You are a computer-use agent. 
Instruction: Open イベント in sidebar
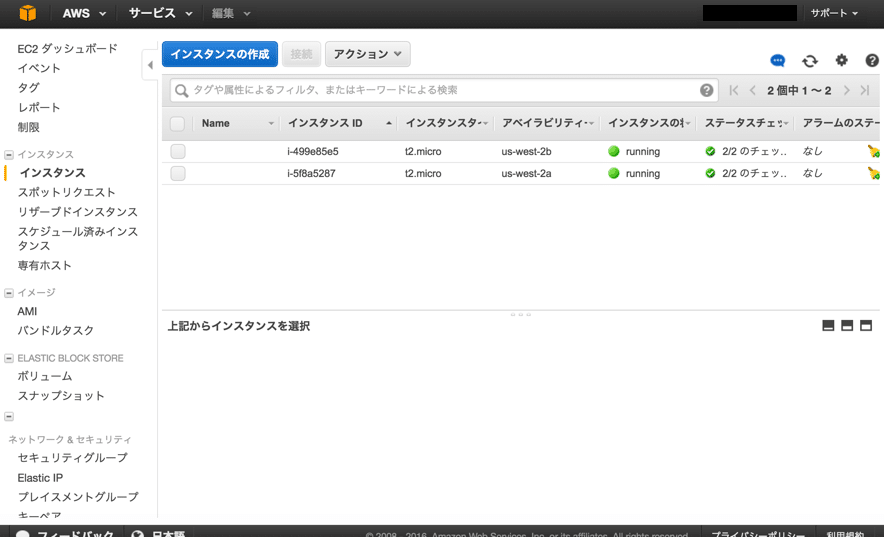(39, 68)
